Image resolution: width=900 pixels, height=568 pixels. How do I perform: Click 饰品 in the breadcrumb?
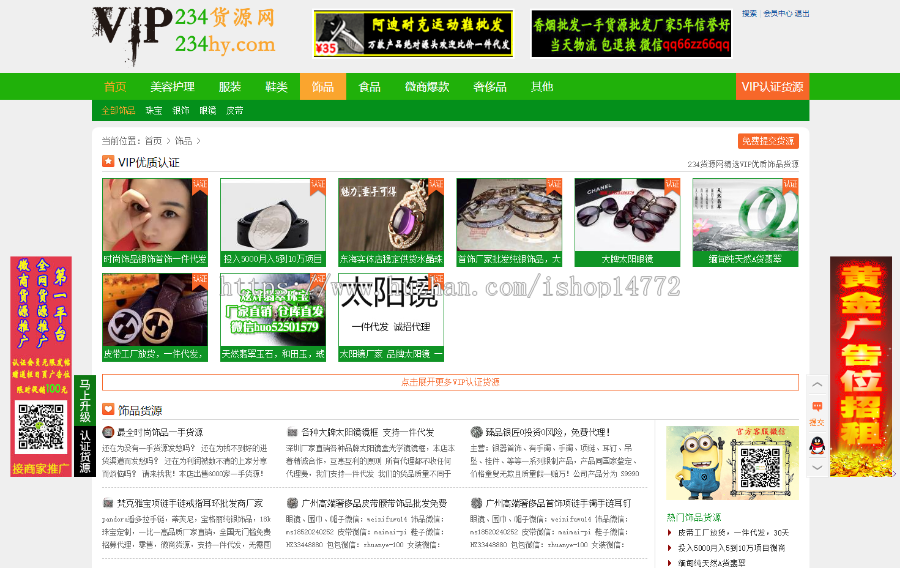[183, 141]
